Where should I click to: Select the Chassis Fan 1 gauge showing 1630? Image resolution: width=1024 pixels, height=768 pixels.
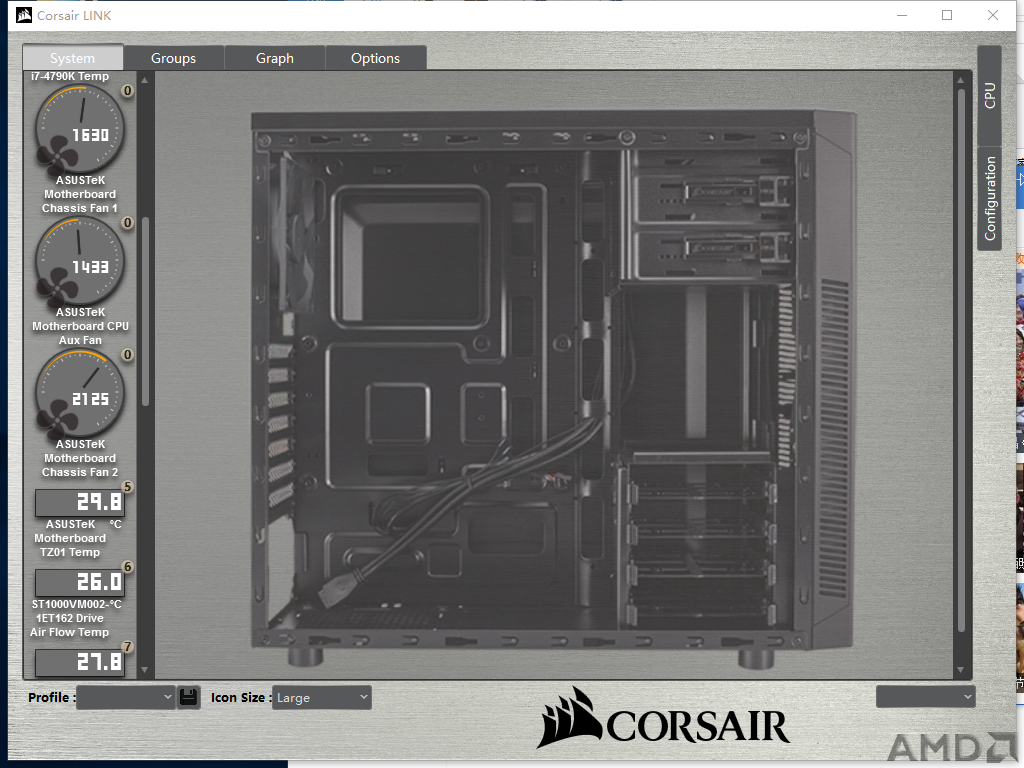click(79, 129)
